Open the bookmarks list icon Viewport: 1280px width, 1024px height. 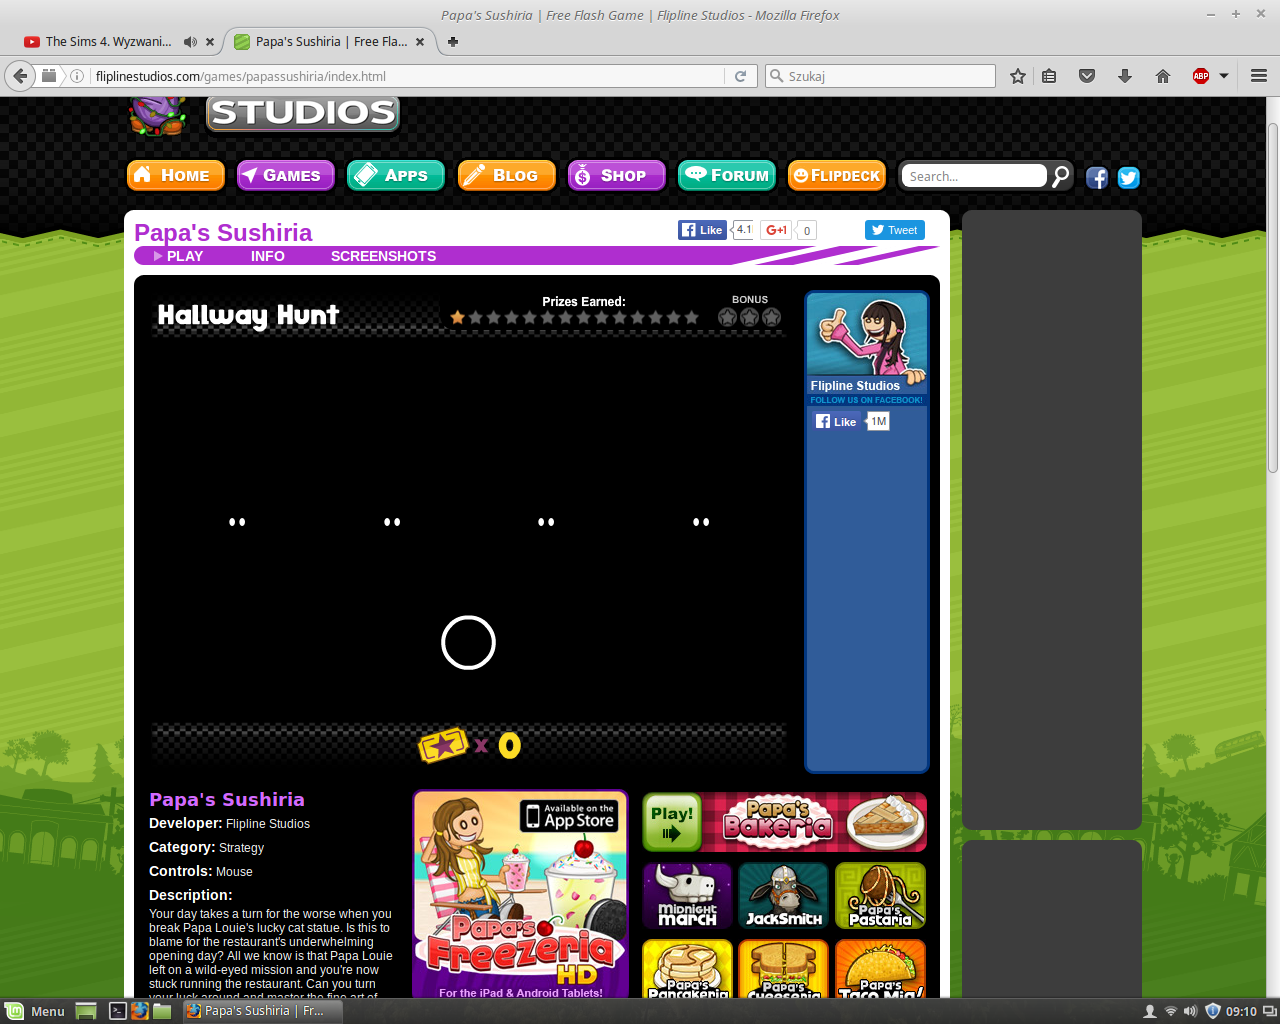(x=1049, y=76)
